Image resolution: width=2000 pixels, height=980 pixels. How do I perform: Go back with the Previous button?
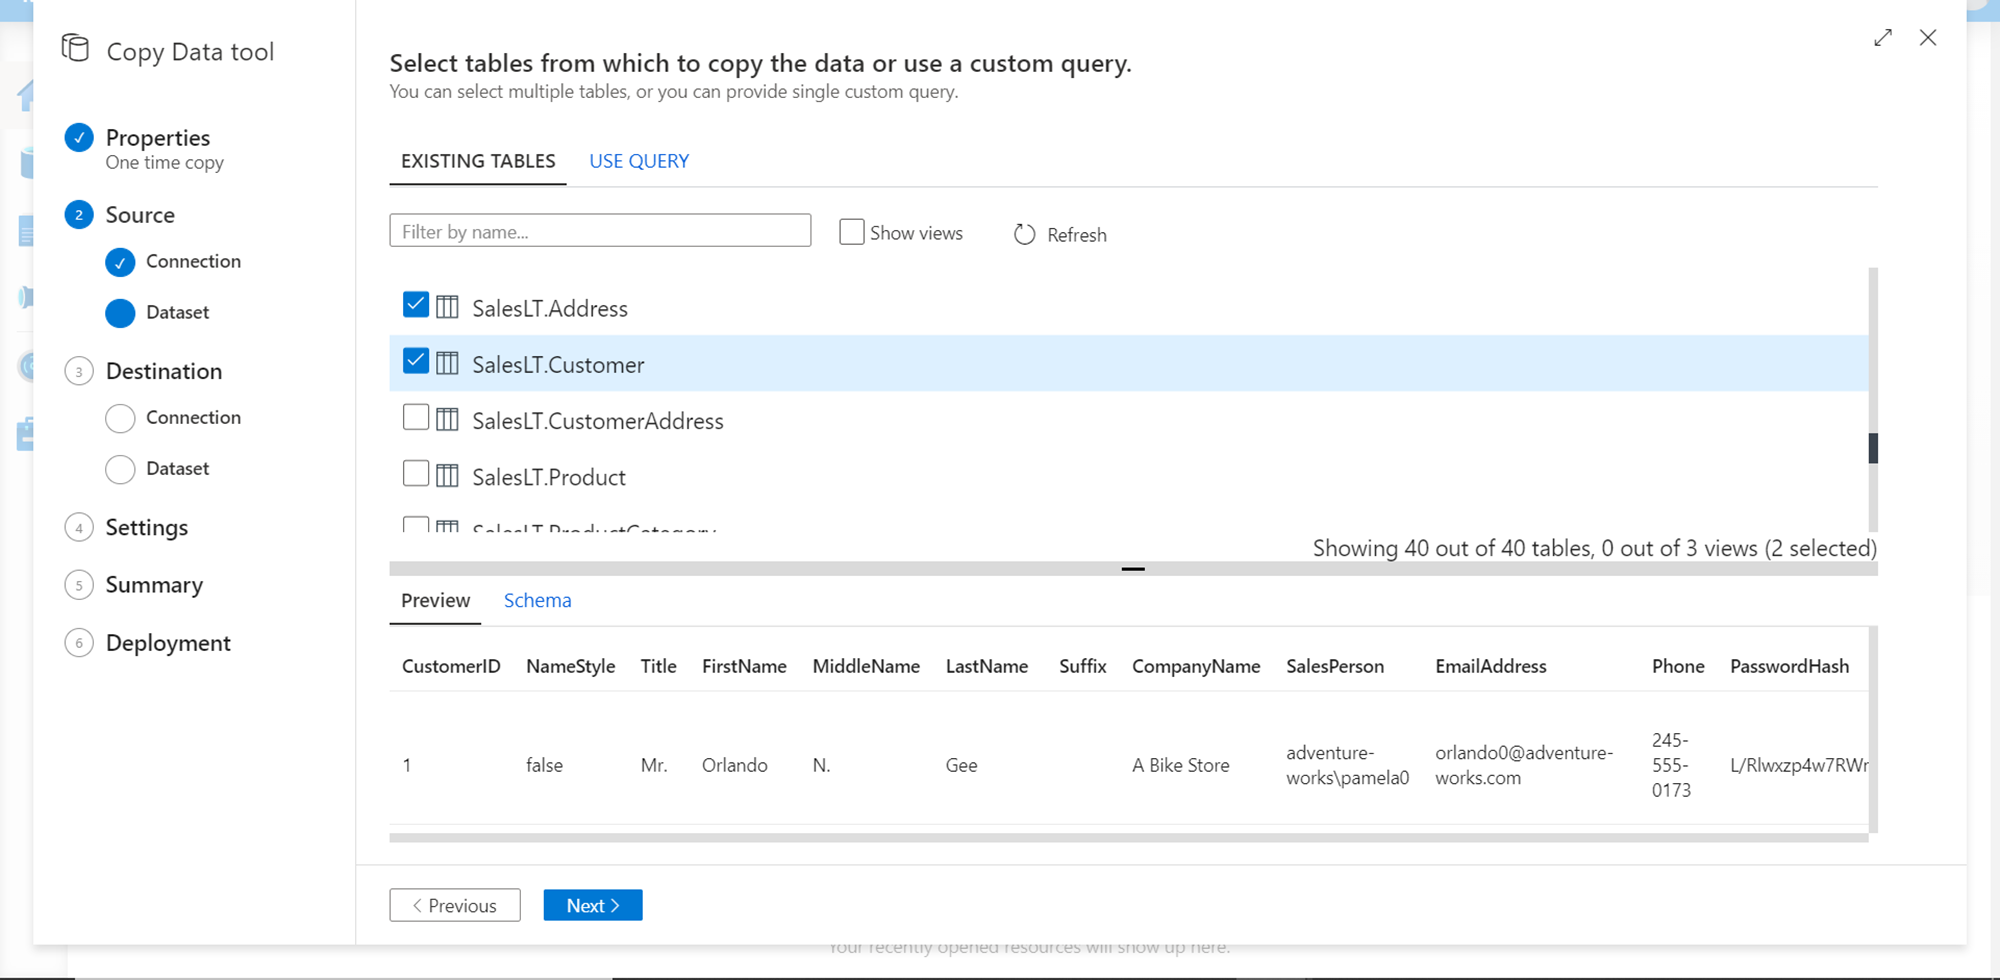455,905
